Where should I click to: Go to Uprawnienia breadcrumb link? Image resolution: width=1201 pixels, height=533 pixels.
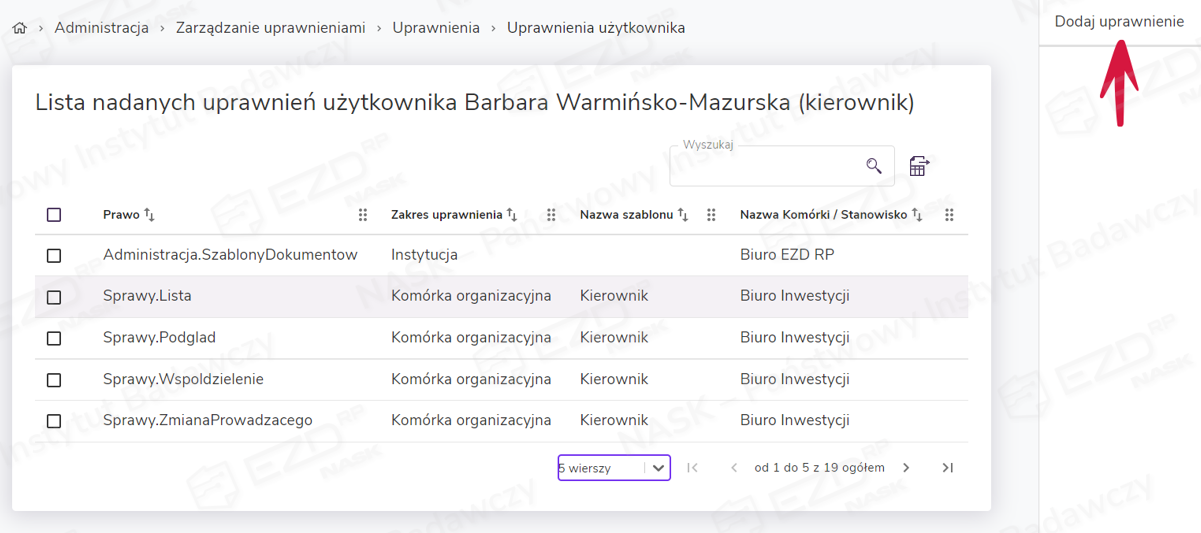coord(435,28)
